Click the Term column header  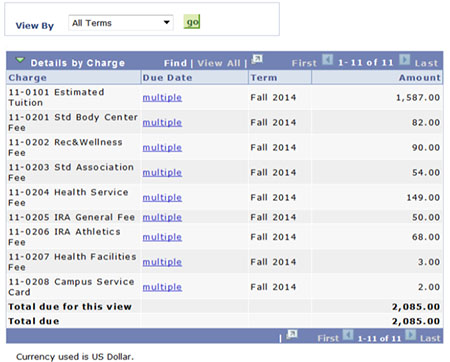tap(264, 77)
